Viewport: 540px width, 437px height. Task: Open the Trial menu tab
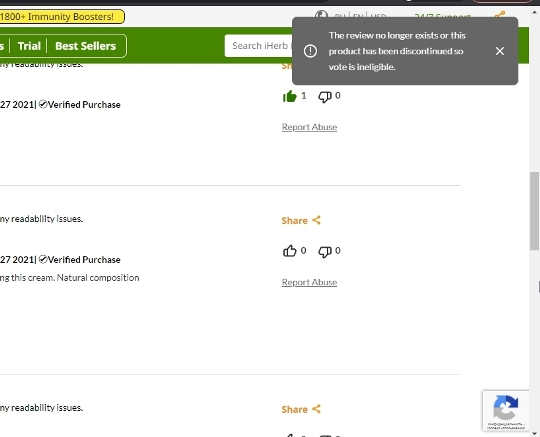coord(29,46)
